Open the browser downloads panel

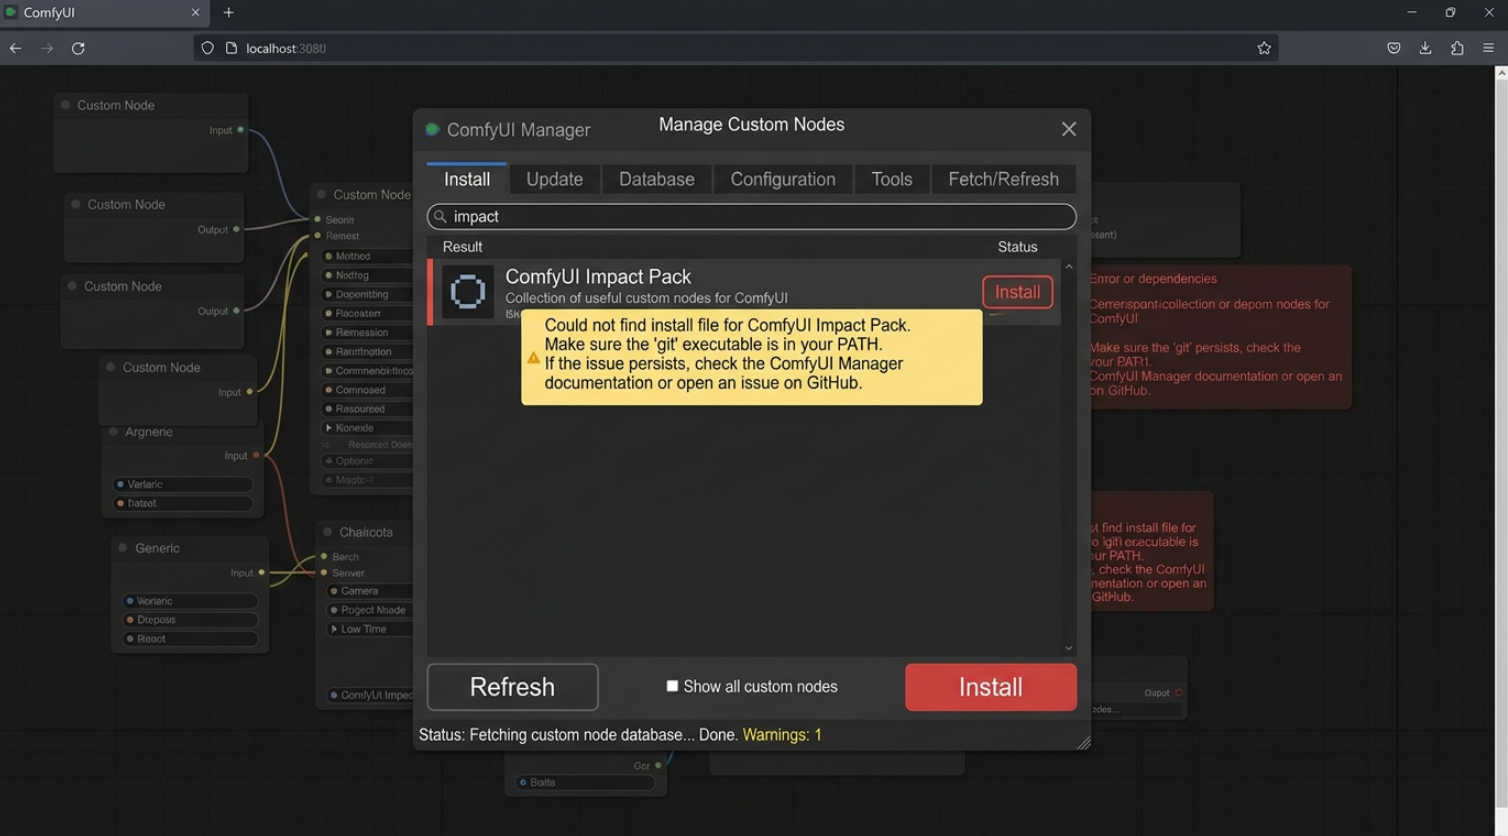pos(1425,48)
